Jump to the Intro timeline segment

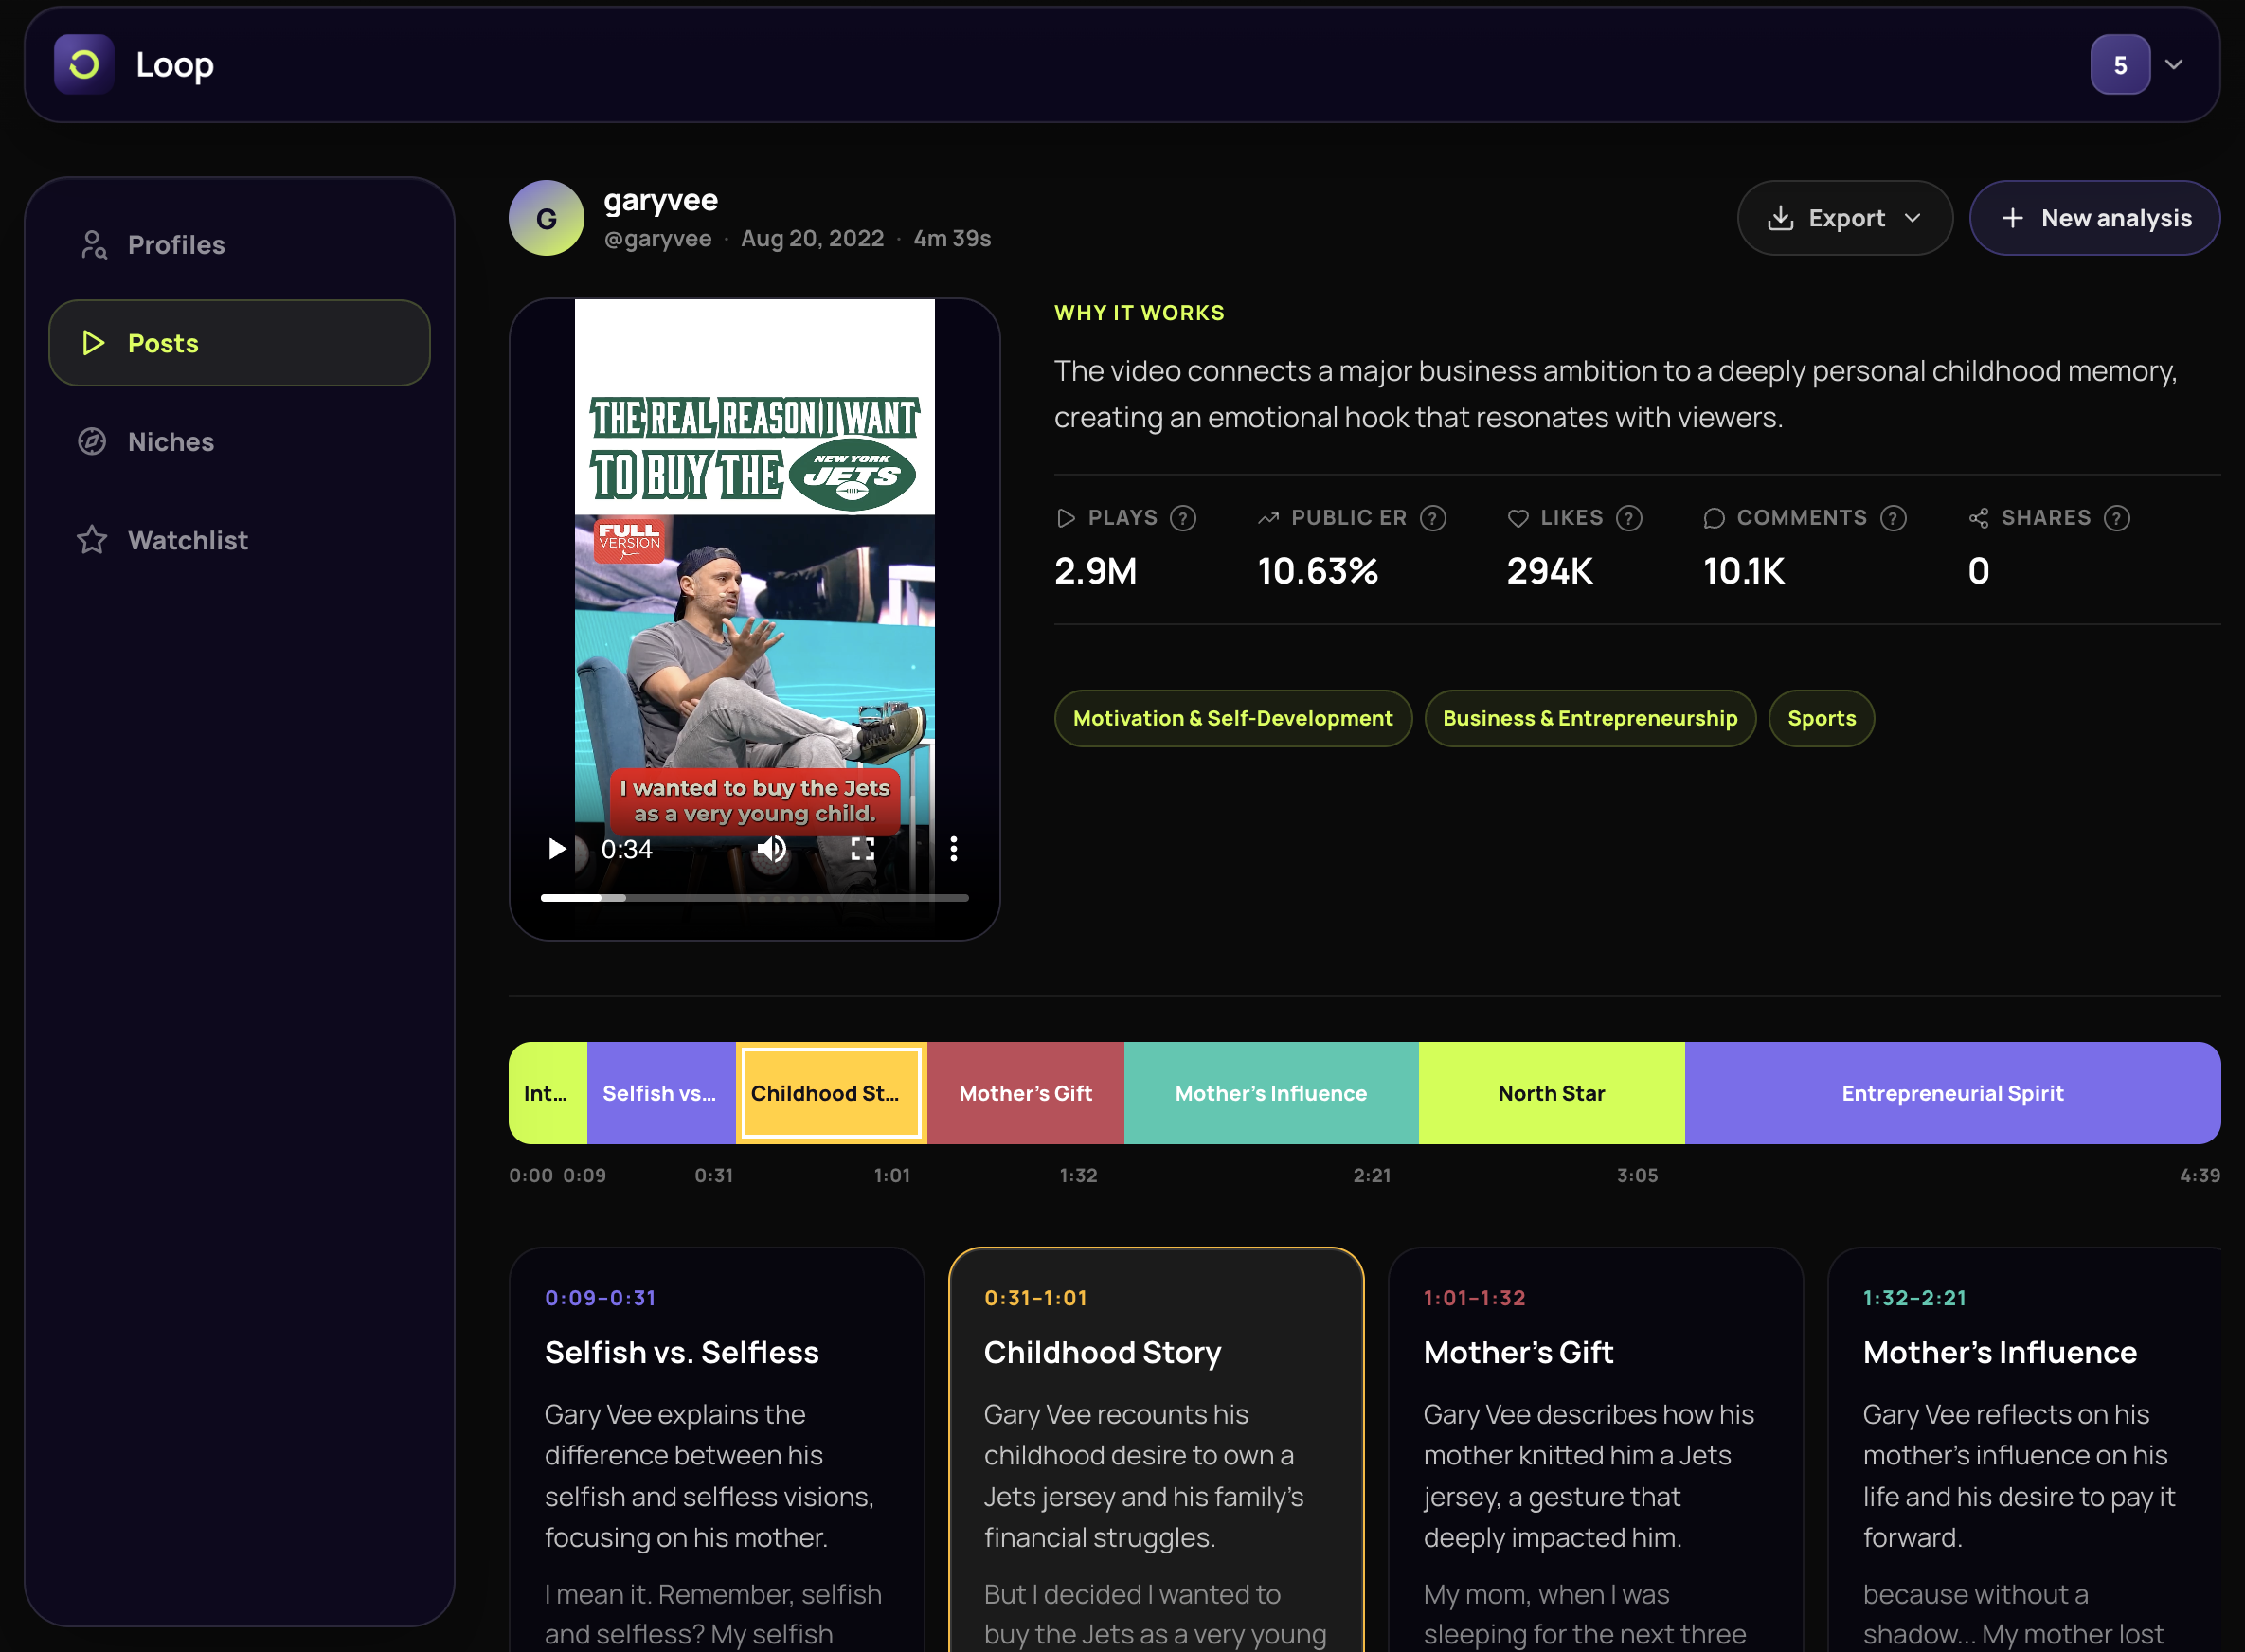548,1093
